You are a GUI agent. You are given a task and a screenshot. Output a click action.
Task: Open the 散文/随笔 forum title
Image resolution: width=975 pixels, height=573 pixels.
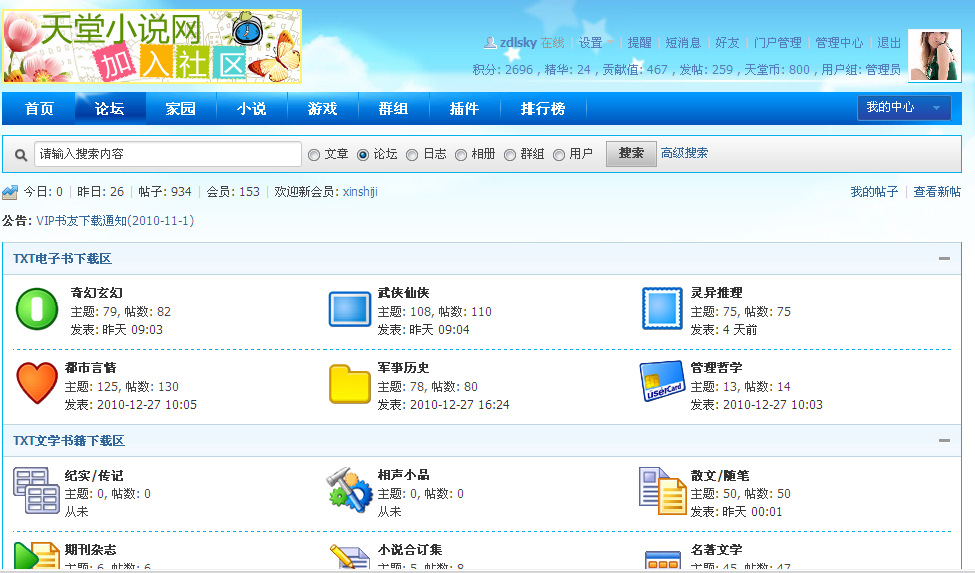pos(720,475)
